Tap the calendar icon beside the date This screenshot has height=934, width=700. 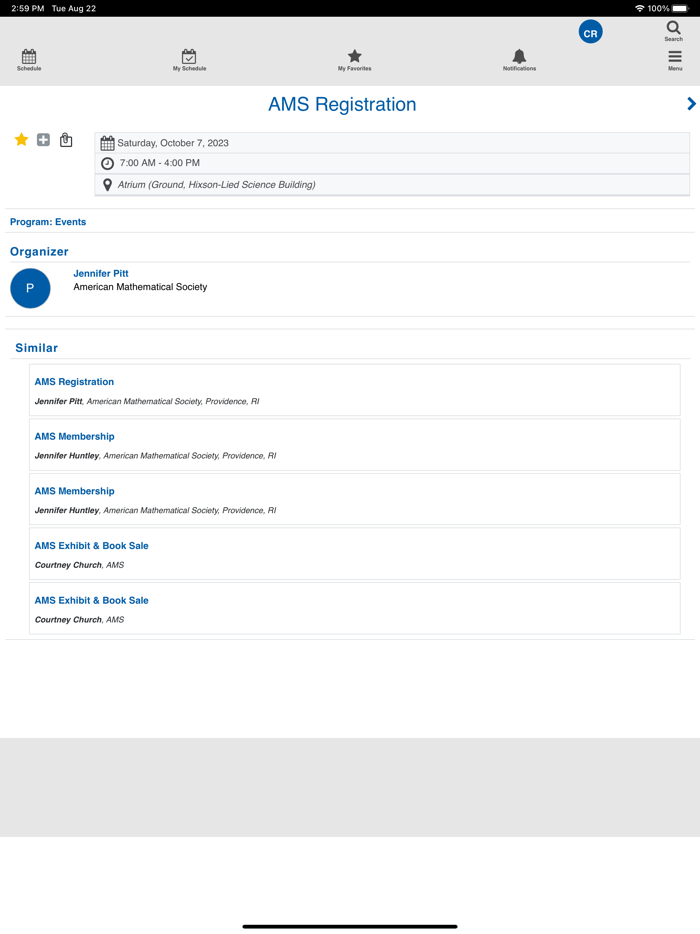click(107, 143)
